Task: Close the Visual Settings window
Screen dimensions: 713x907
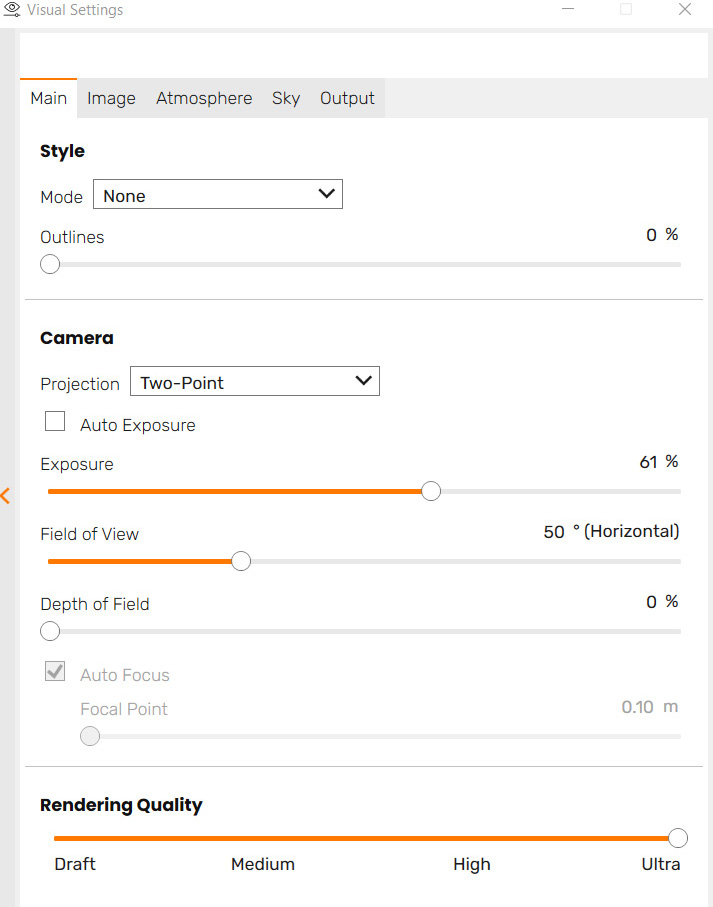Action: (x=685, y=10)
